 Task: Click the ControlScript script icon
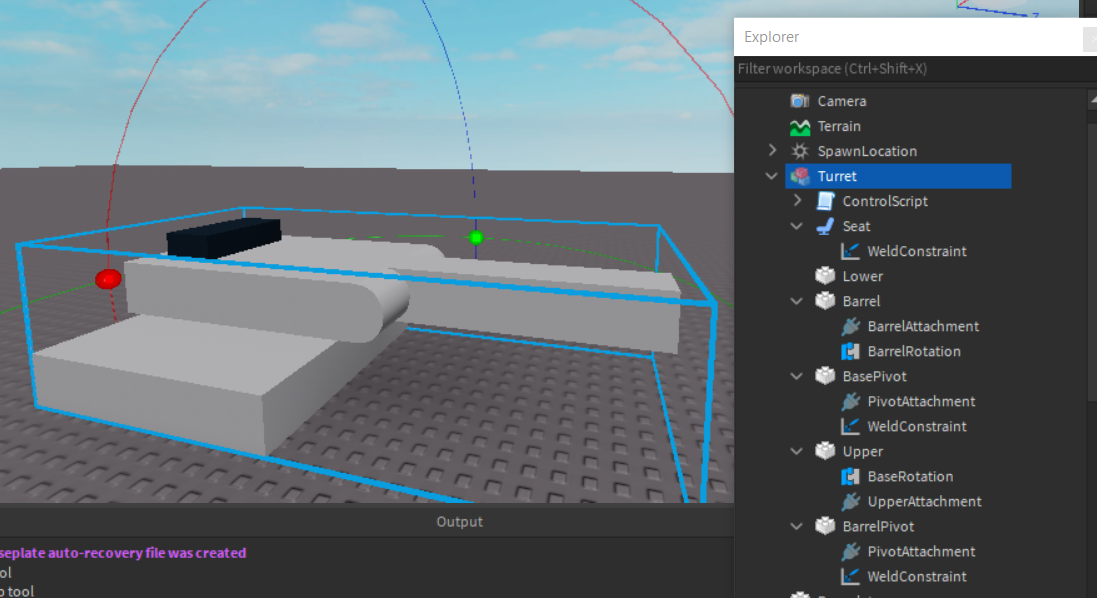[x=824, y=200]
